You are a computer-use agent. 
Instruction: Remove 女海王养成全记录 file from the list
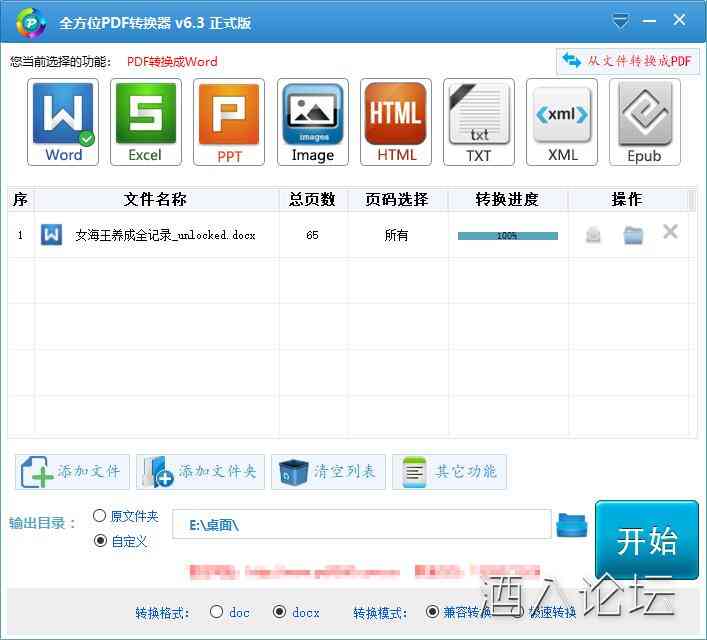tap(670, 232)
